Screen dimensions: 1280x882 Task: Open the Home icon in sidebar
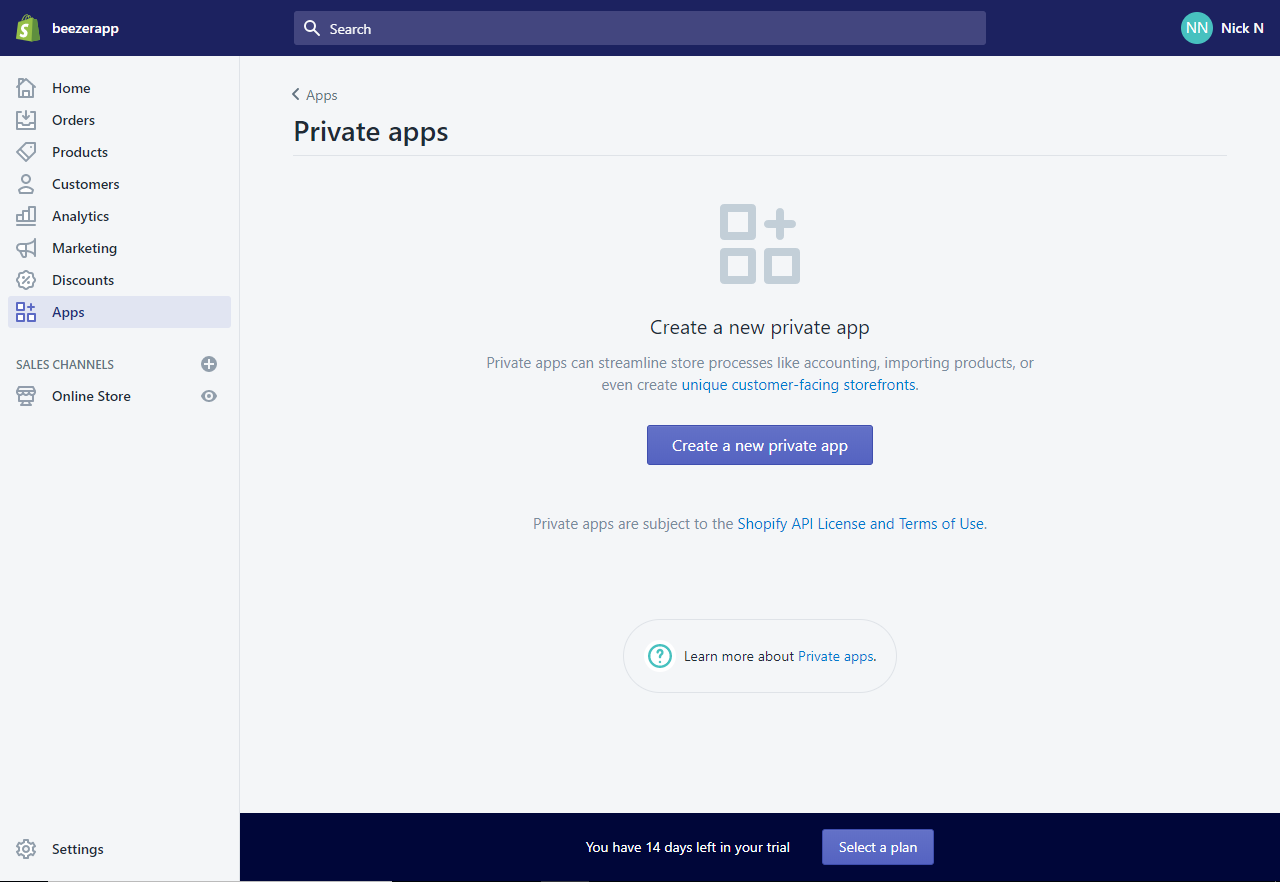(26, 88)
